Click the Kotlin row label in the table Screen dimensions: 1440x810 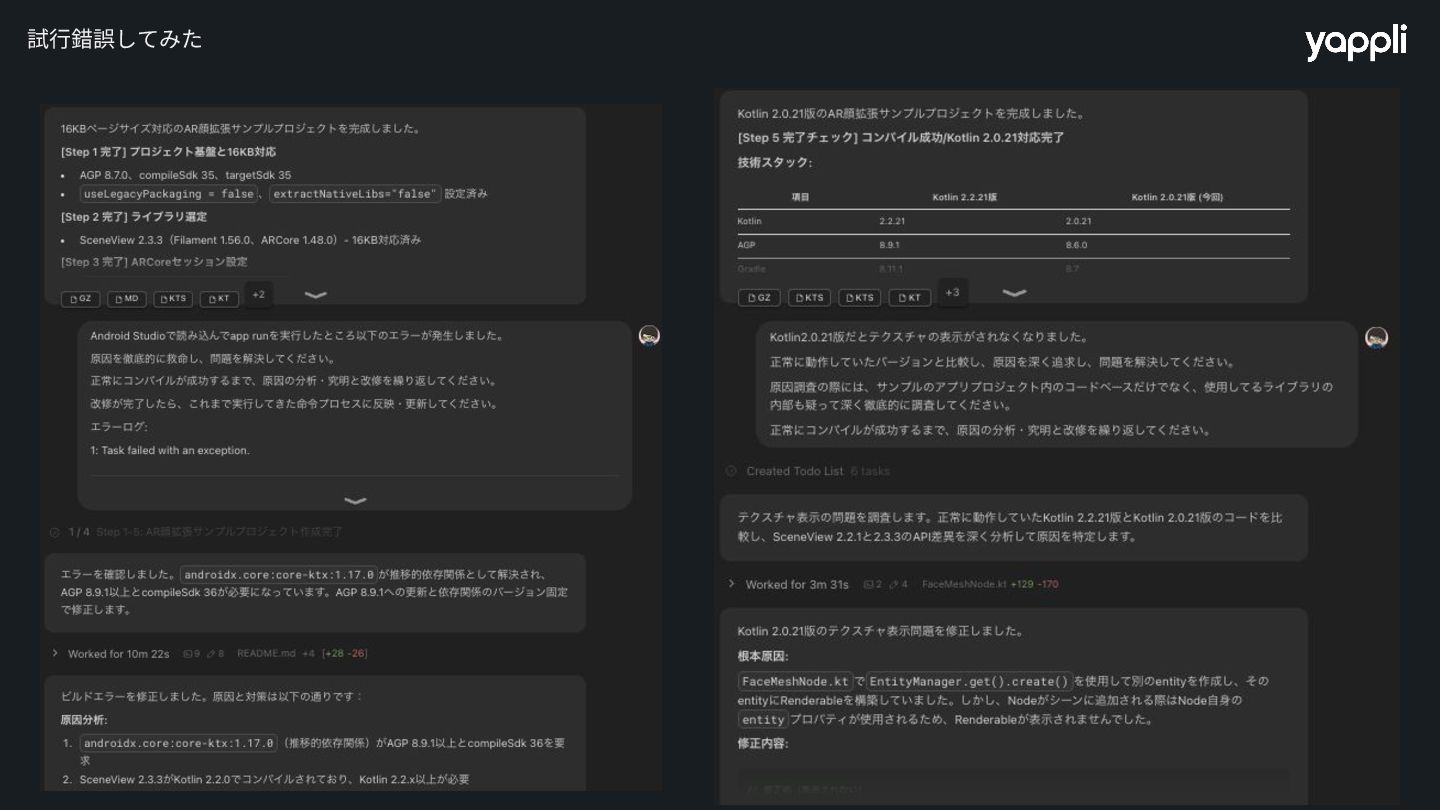749,221
